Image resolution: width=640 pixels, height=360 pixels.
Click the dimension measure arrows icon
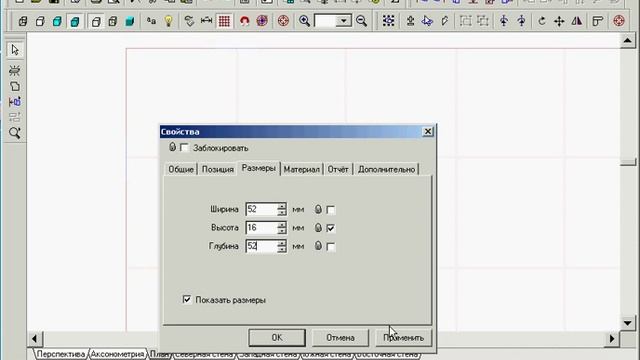206,21
